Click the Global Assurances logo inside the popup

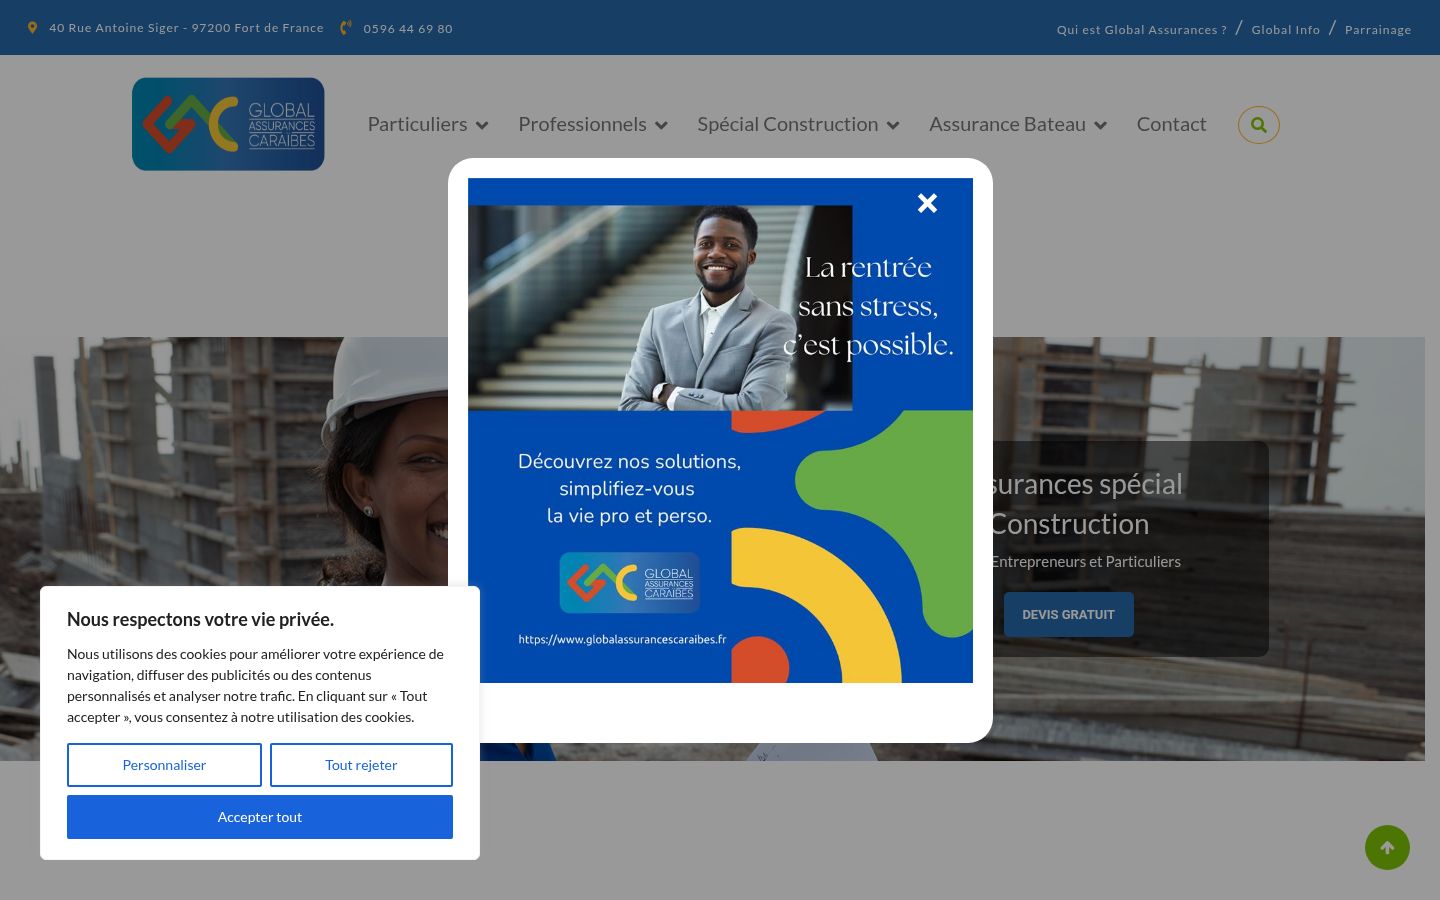point(629,582)
